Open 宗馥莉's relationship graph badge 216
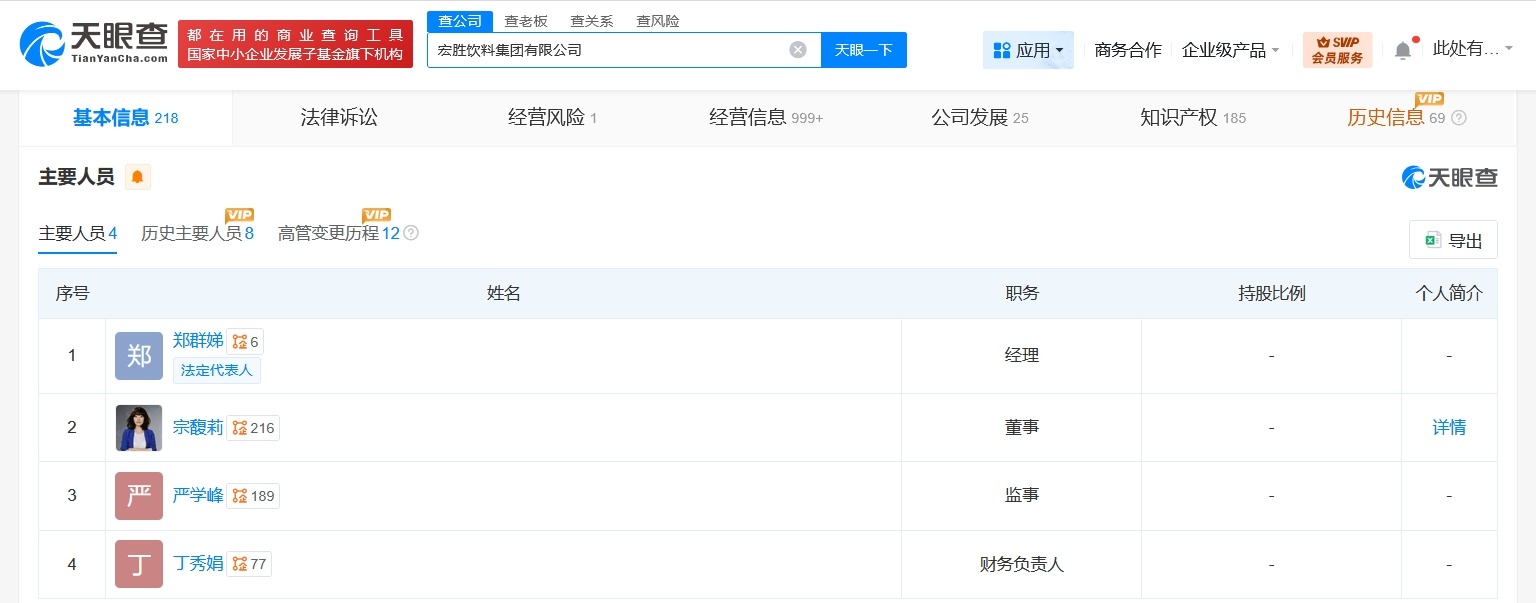The width and height of the screenshot is (1536, 603). coord(253,428)
